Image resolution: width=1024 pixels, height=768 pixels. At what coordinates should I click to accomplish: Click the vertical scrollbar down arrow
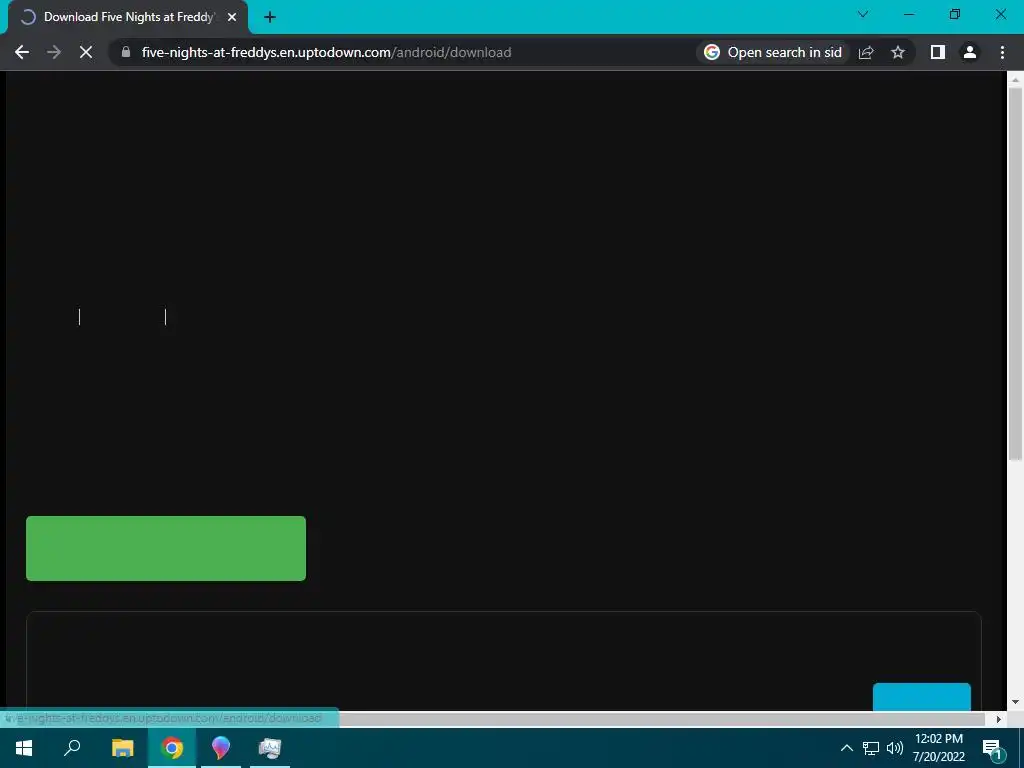coord(1015,703)
